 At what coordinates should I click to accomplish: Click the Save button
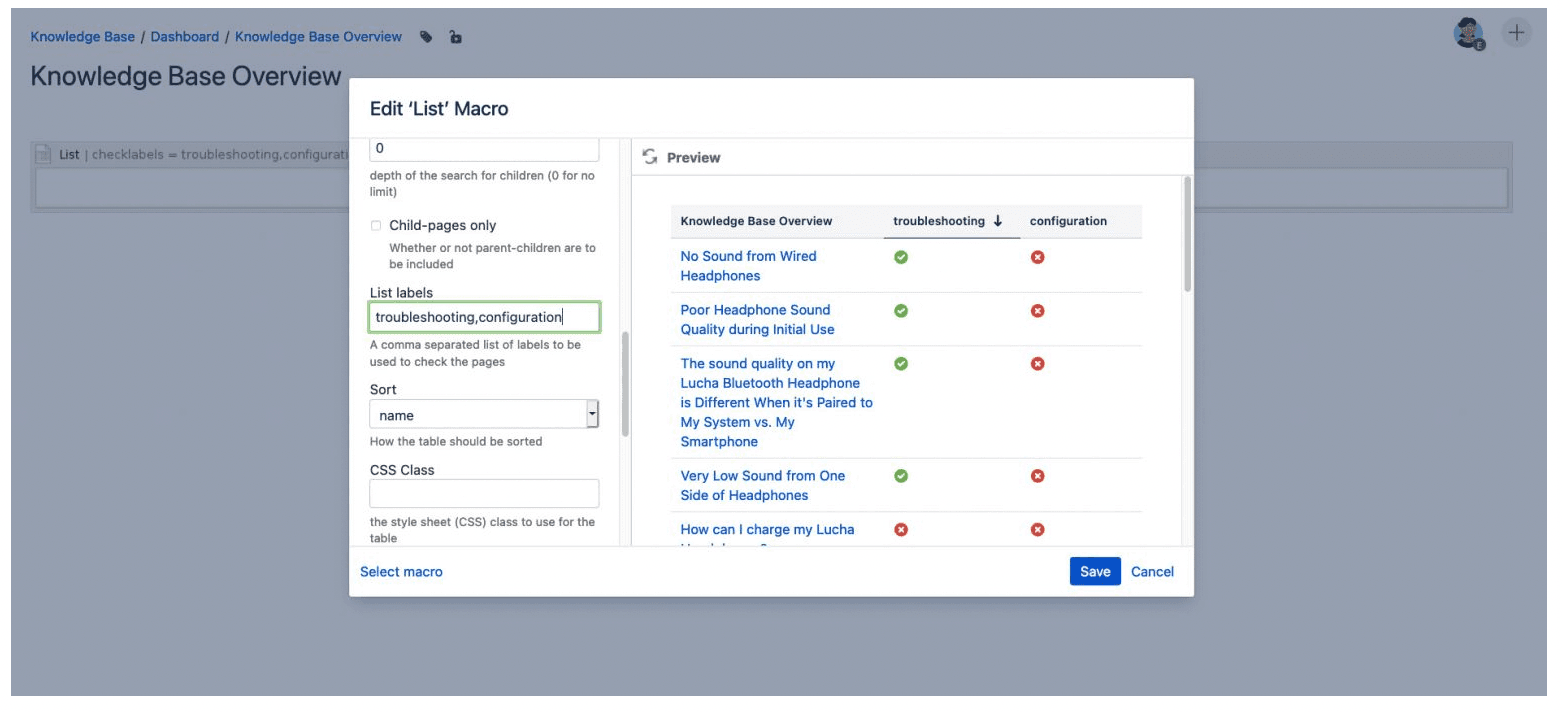point(1095,572)
